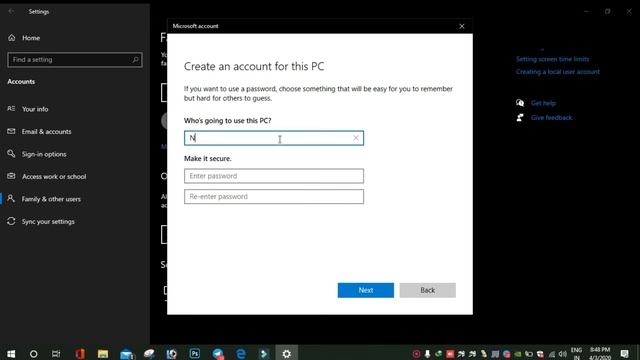Open Setting screen time limits link
The image size is (640, 360).
tap(552, 59)
